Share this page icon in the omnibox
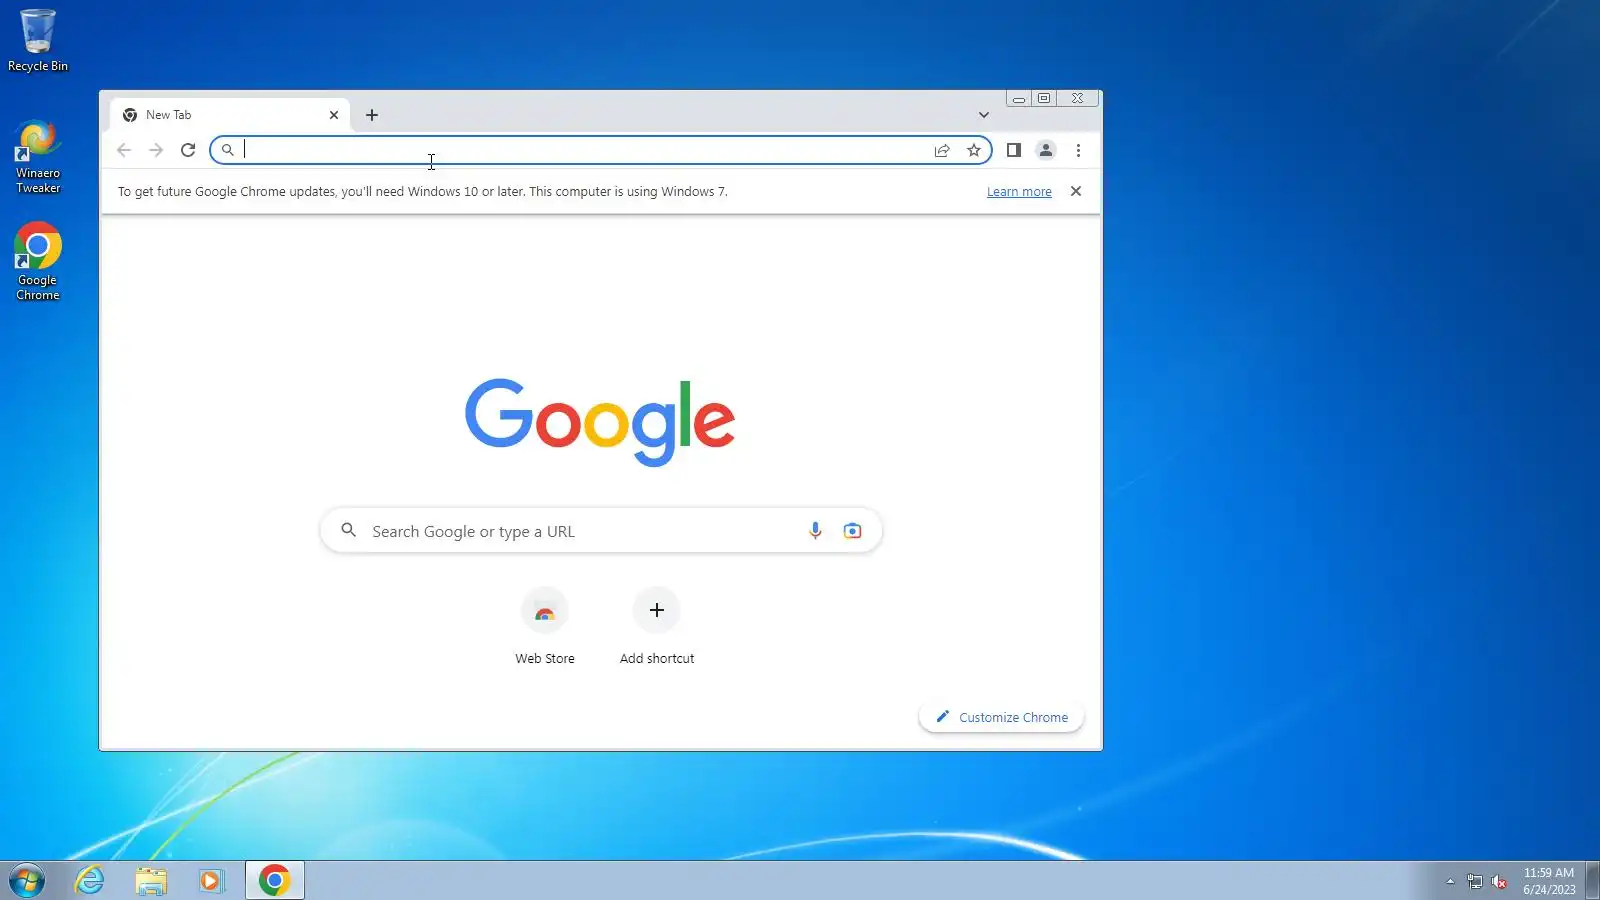Image resolution: width=1600 pixels, height=900 pixels. [x=942, y=150]
